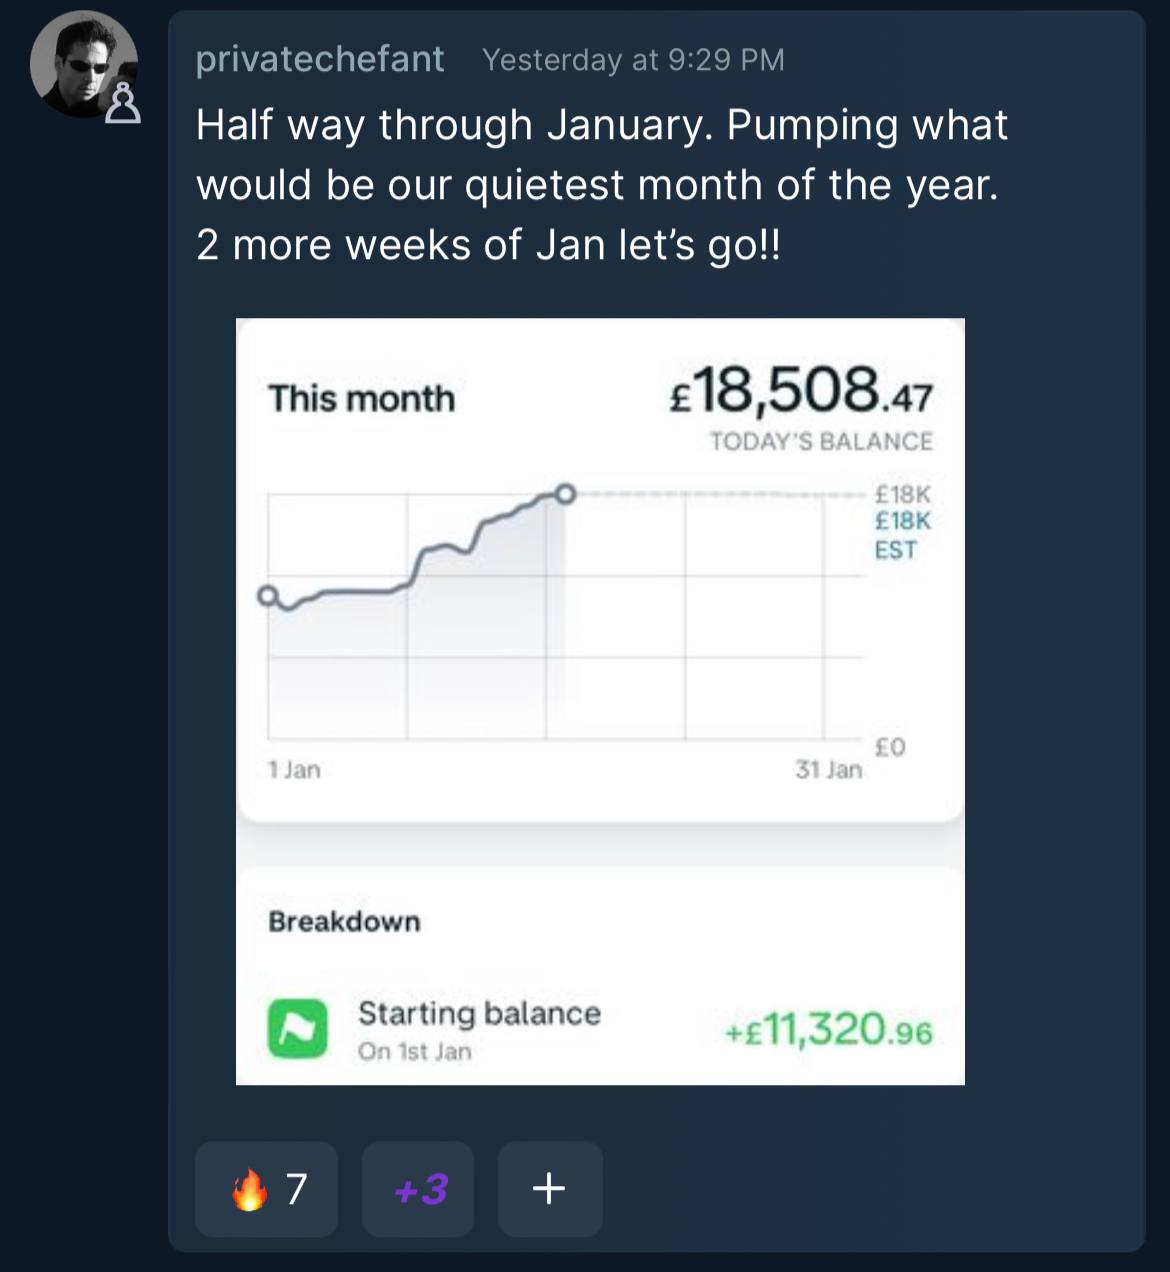This screenshot has height=1272, width=1170.
Task: Click the Starting balance row label
Action: click(x=479, y=1014)
